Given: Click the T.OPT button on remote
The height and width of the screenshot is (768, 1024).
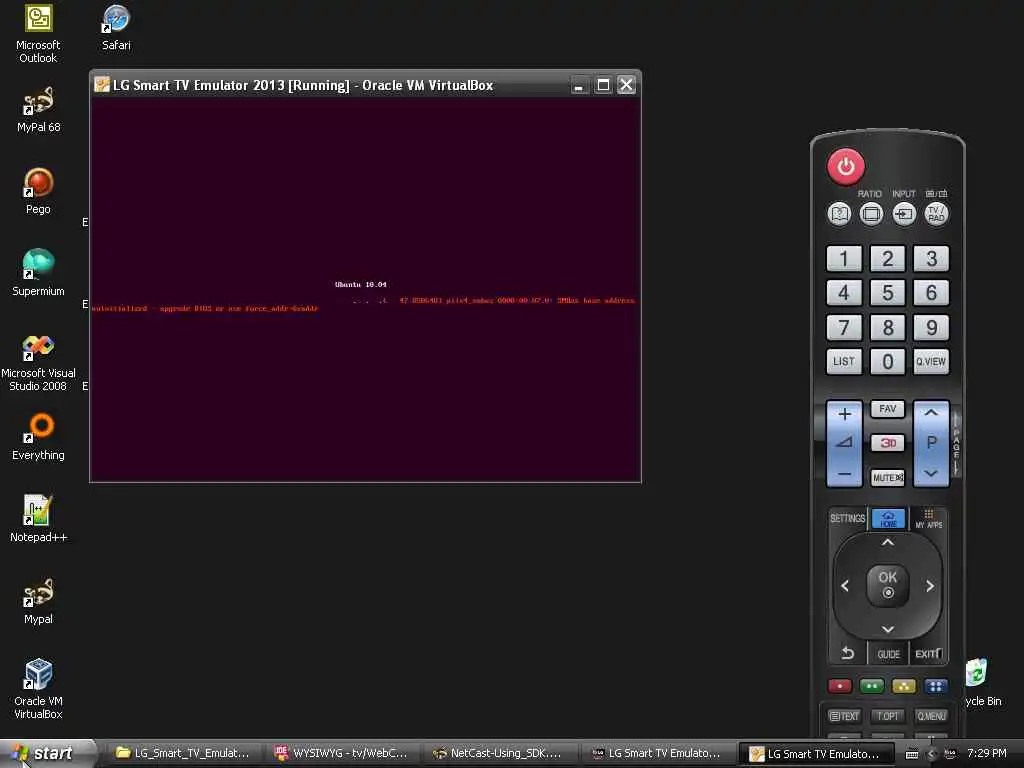Looking at the screenshot, I should 888,716.
